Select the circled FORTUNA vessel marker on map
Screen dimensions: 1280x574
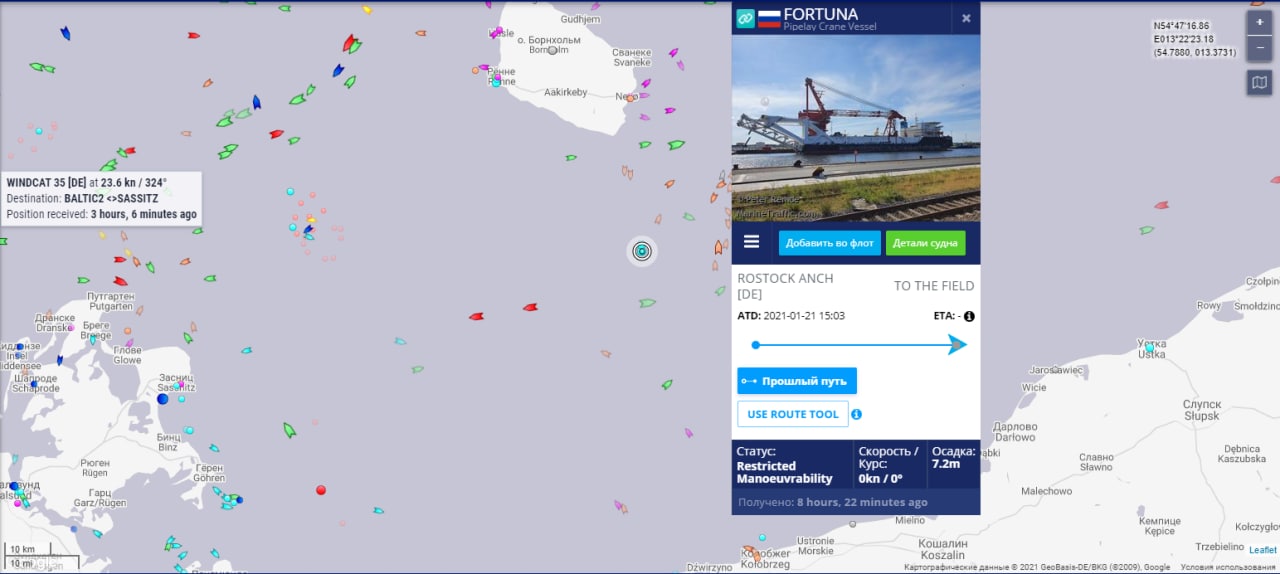click(642, 251)
